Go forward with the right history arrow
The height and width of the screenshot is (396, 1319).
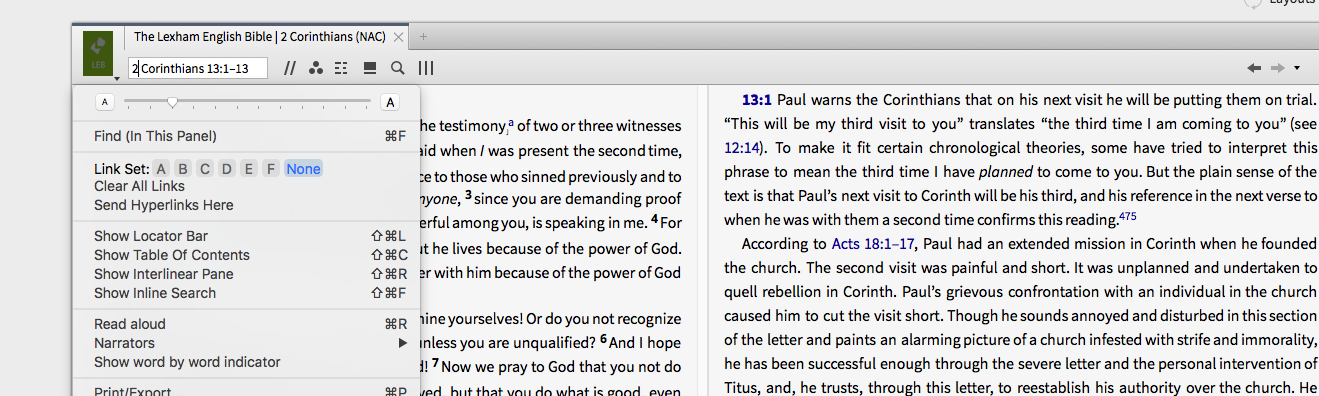[x=1277, y=68]
